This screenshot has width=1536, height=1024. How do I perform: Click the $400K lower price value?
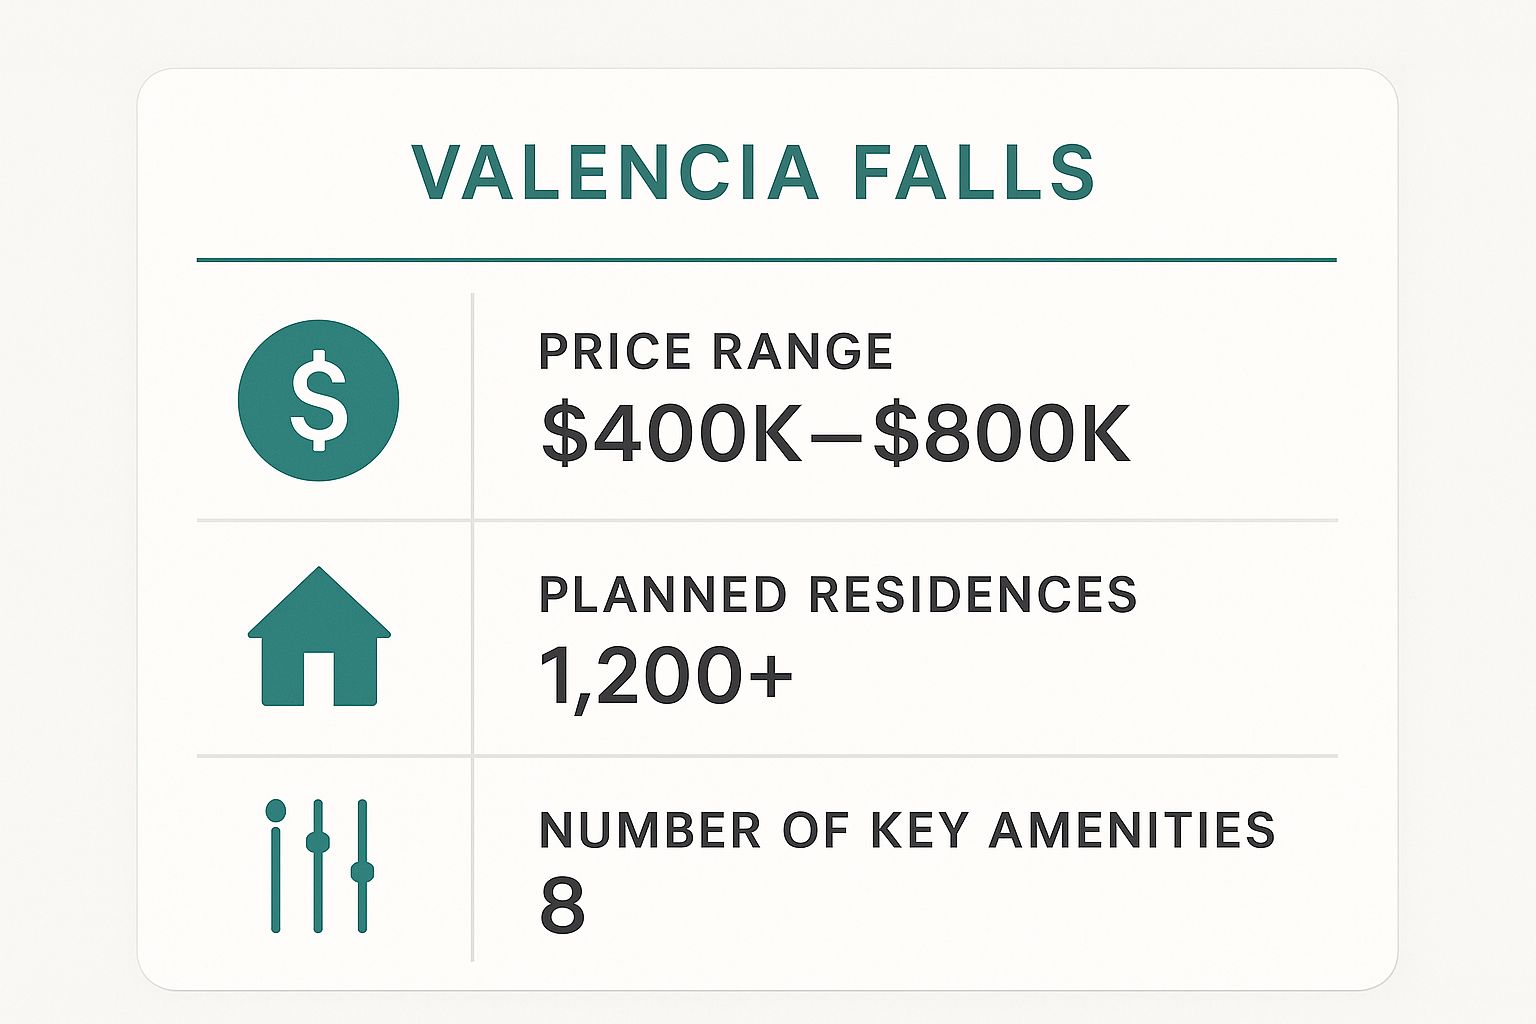[671, 434]
